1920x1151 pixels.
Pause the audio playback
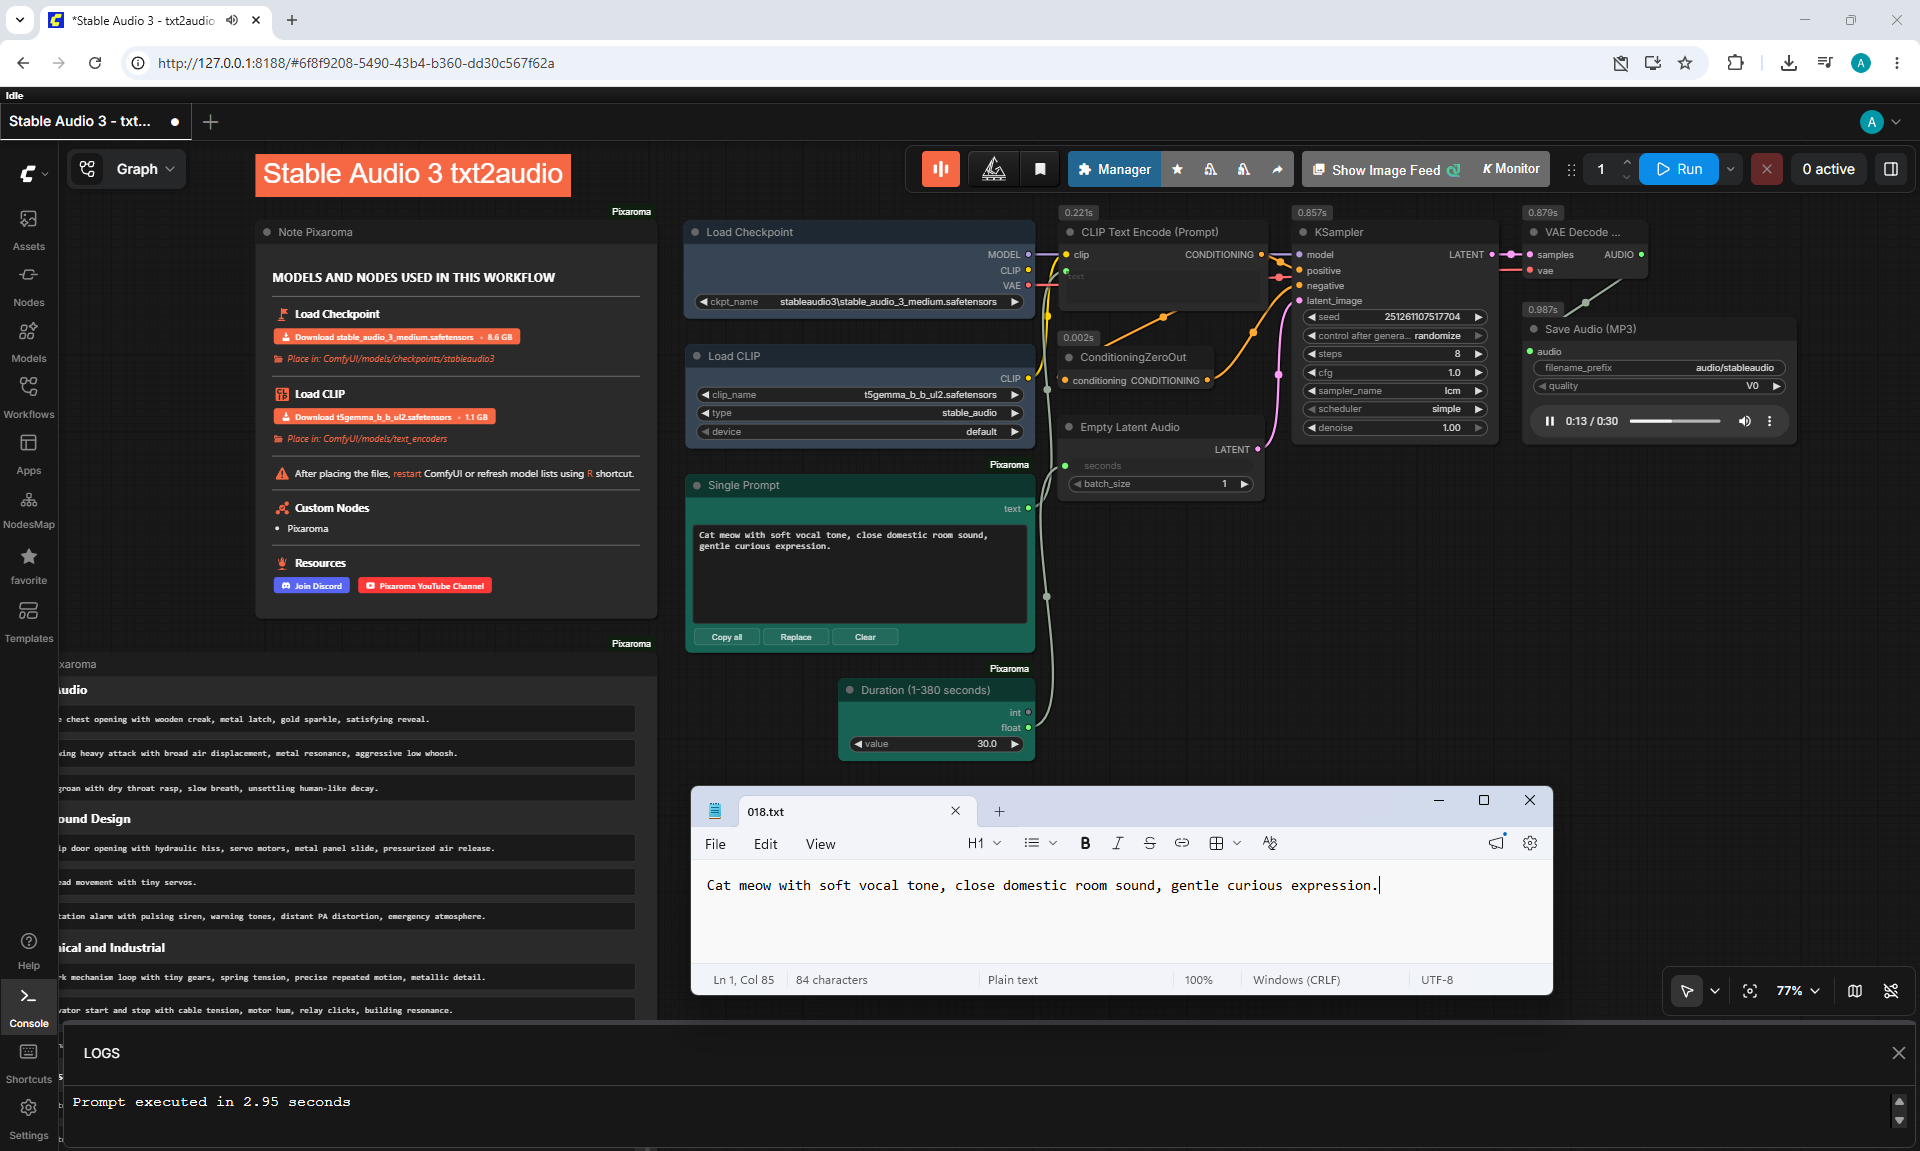point(1549,421)
